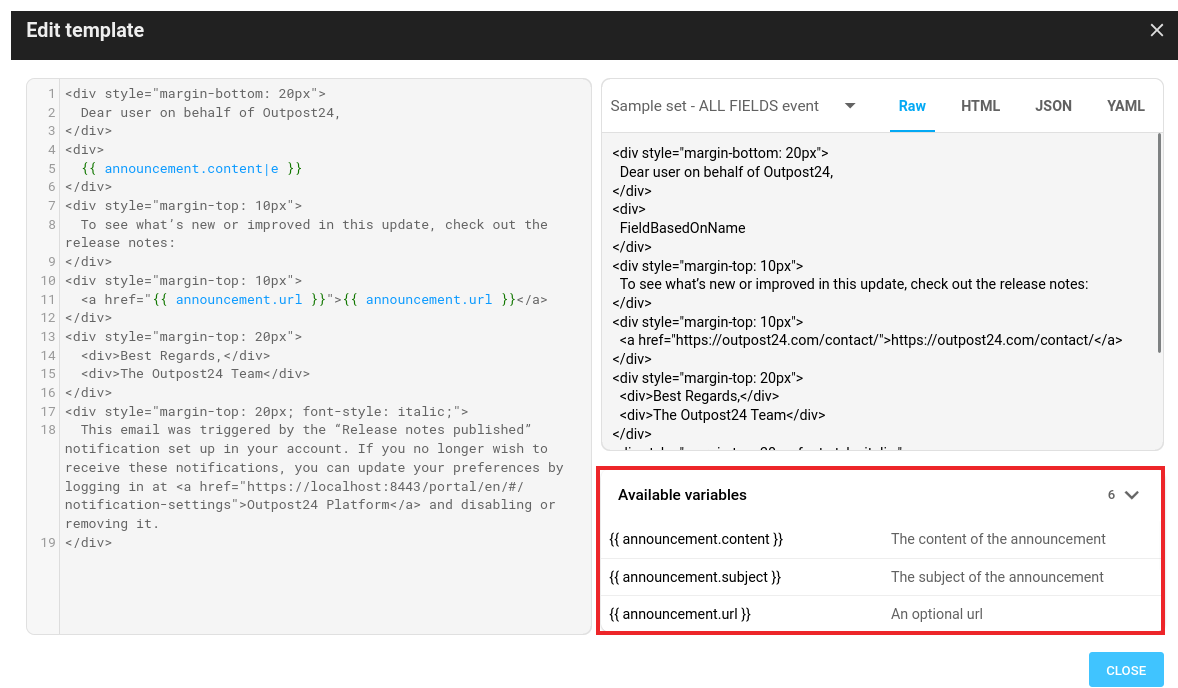This screenshot has width=1178, height=688.
Task: Click the Available variables header
Action: (682, 495)
